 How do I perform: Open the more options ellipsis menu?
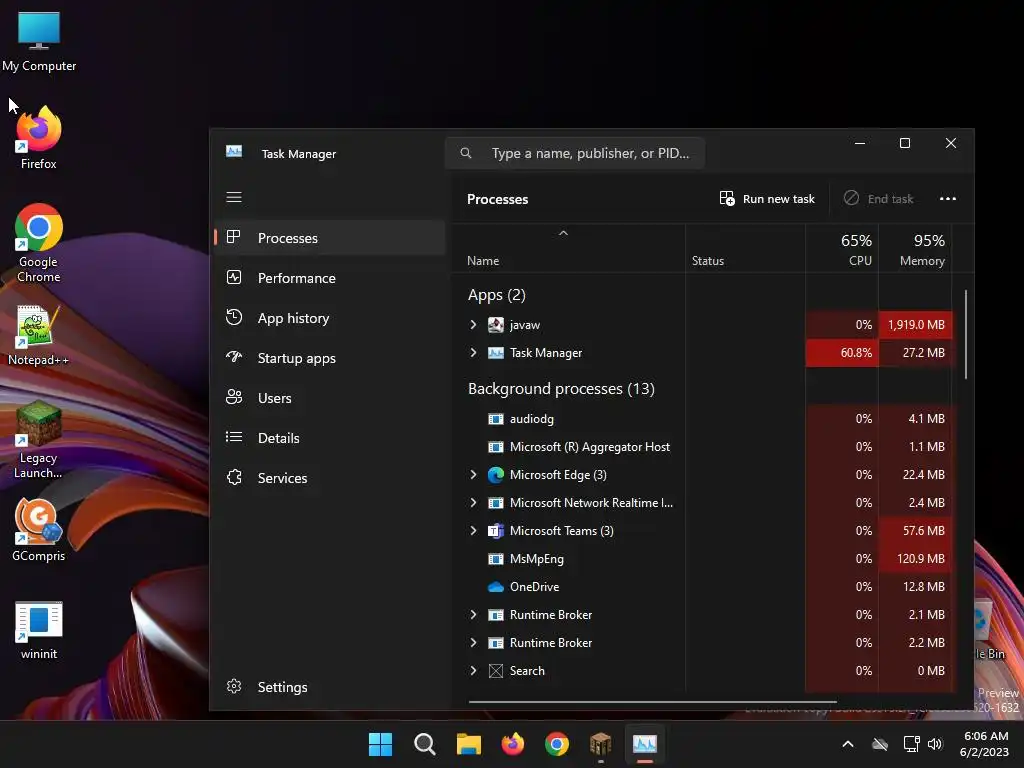948,199
